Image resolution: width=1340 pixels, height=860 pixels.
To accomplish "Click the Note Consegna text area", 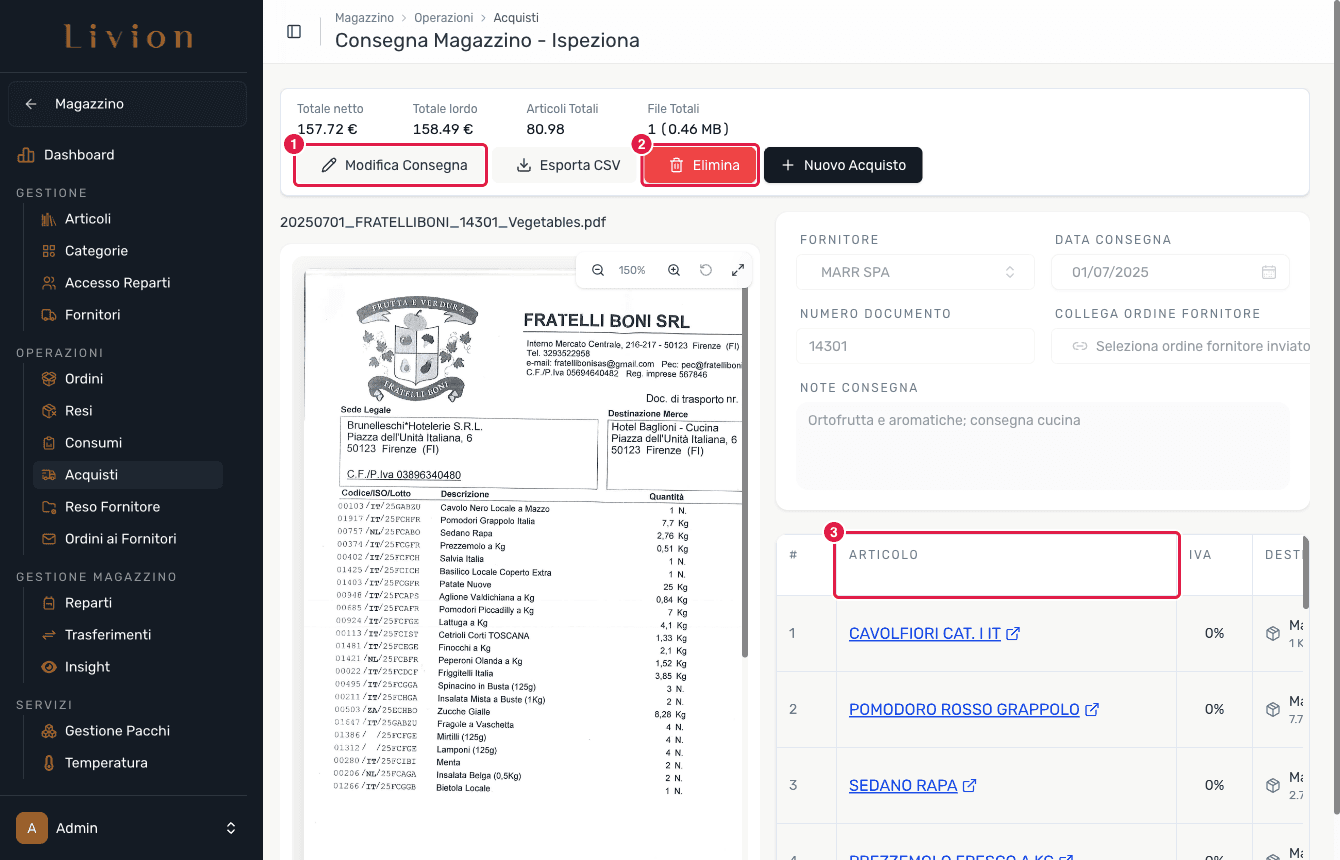I will [x=1043, y=445].
